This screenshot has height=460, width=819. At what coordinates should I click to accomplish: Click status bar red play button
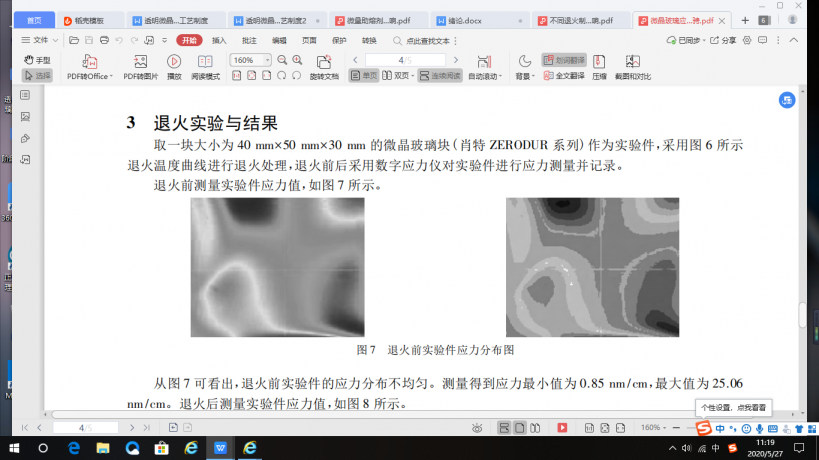tap(562, 428)
